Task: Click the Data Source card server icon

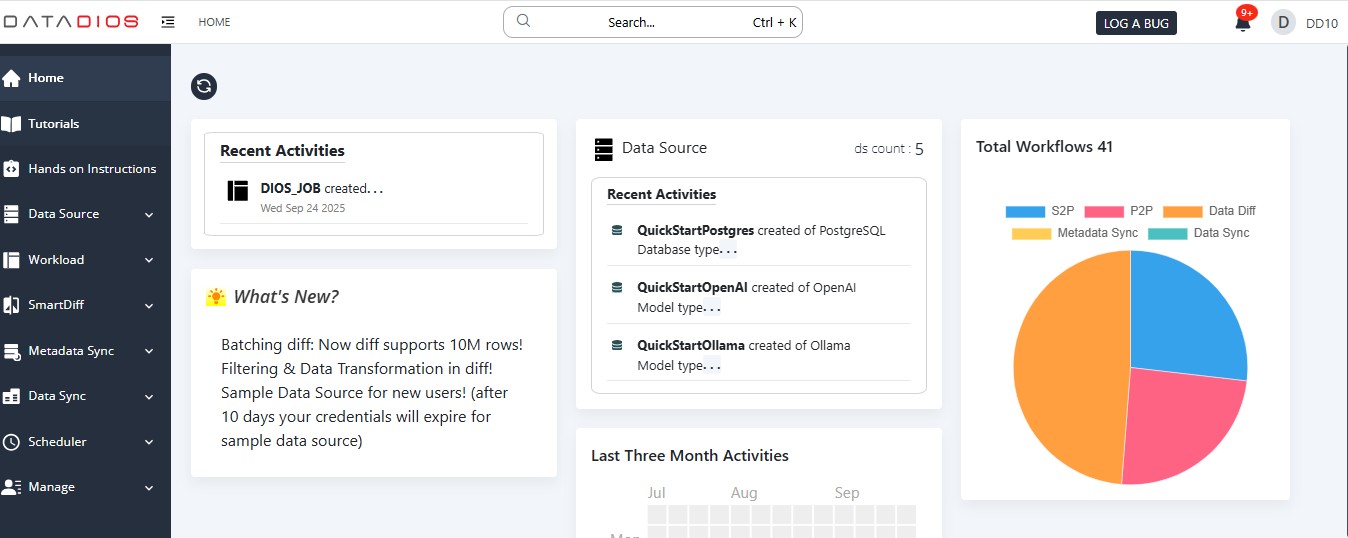Action: pyautogui.click(x=603, y=149)
